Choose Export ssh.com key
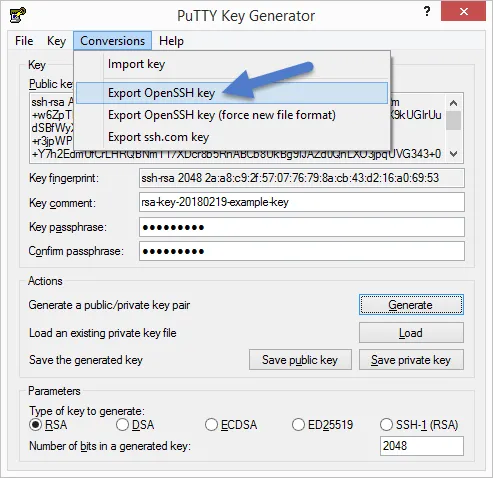This screenshot has height=478, width=493. (232, 137)
